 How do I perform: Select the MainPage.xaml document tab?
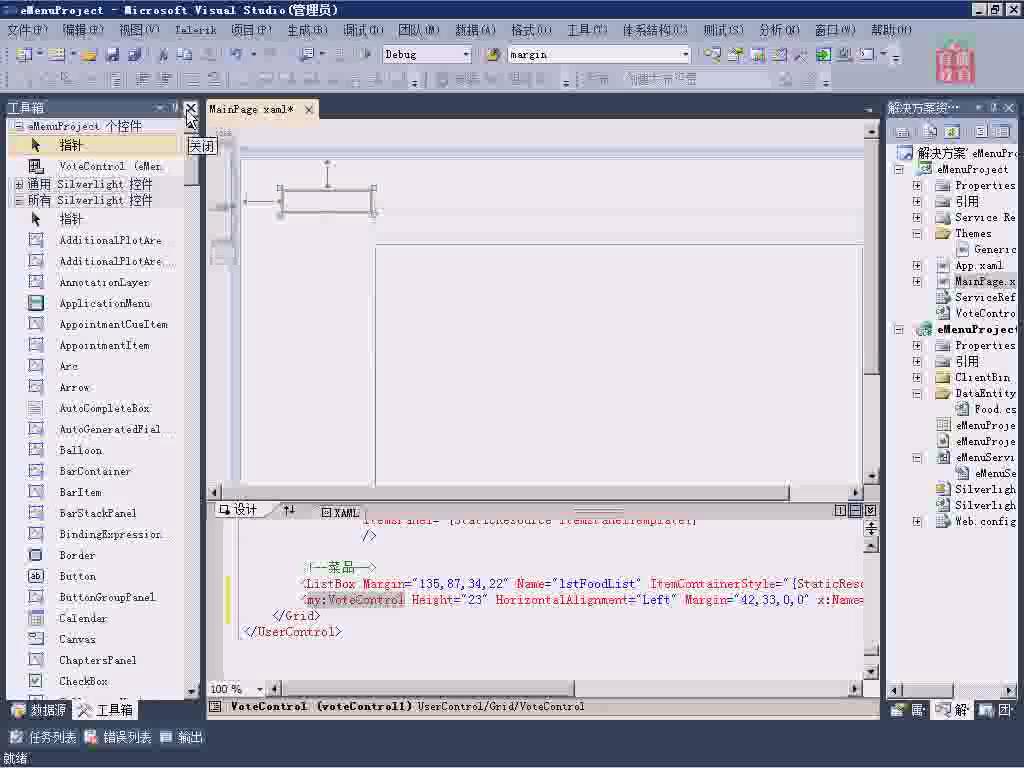point(252,110)
